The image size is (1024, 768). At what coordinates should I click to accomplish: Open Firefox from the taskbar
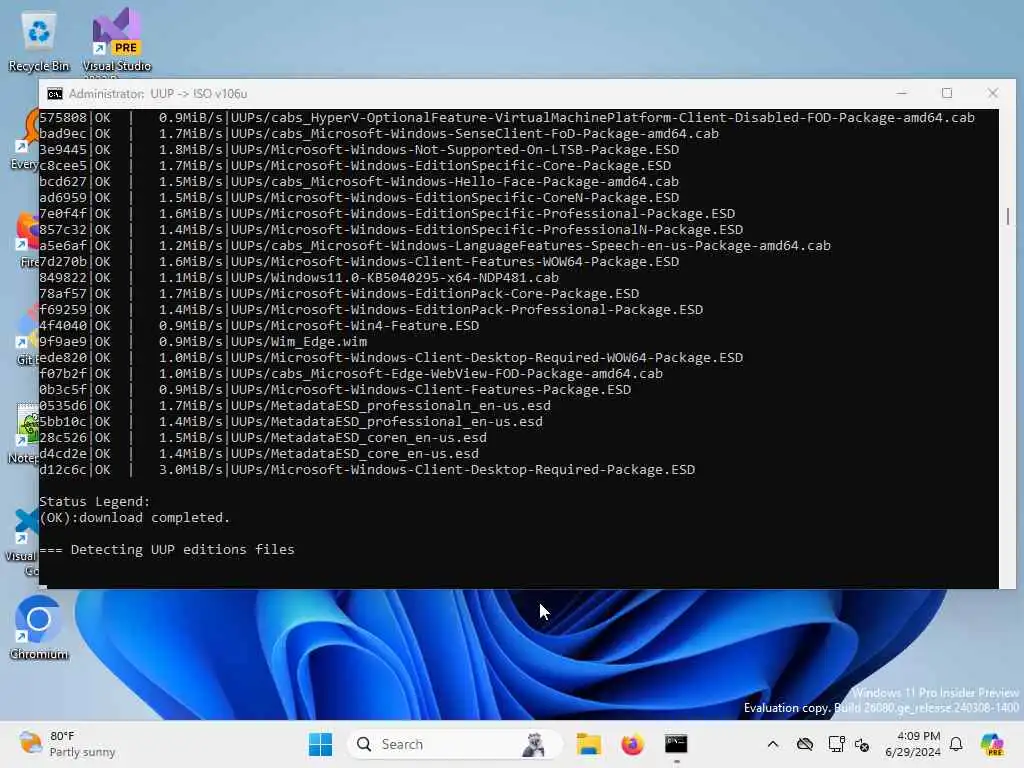point(632,744)
